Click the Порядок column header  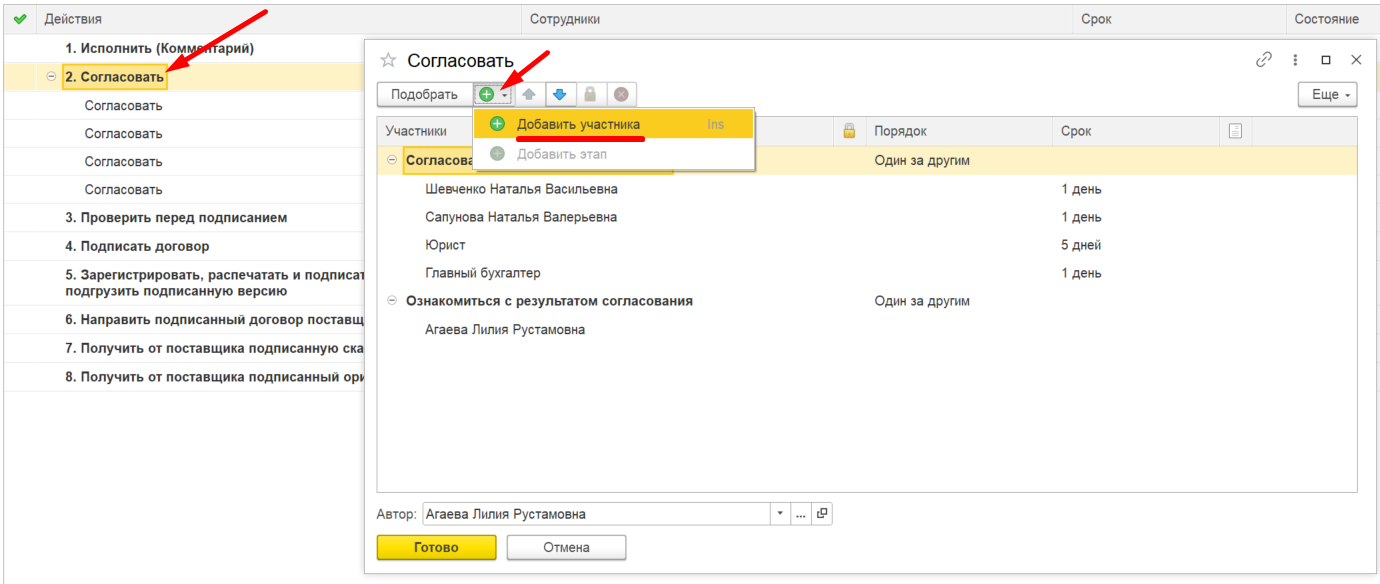pos(900,131)
